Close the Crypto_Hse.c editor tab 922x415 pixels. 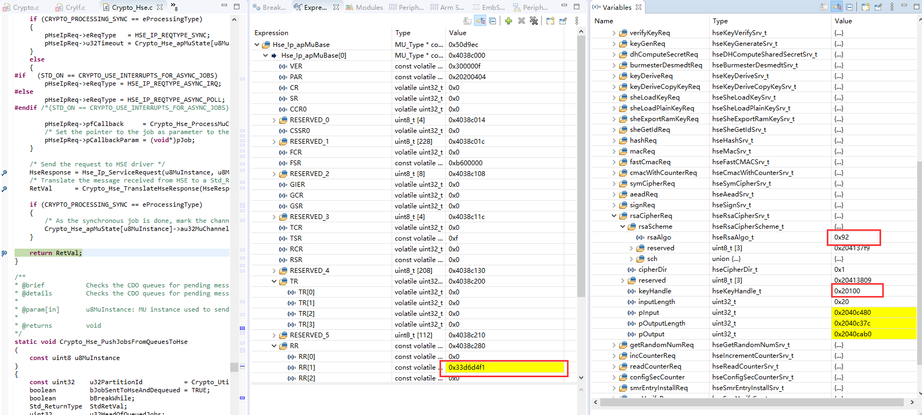160,7
